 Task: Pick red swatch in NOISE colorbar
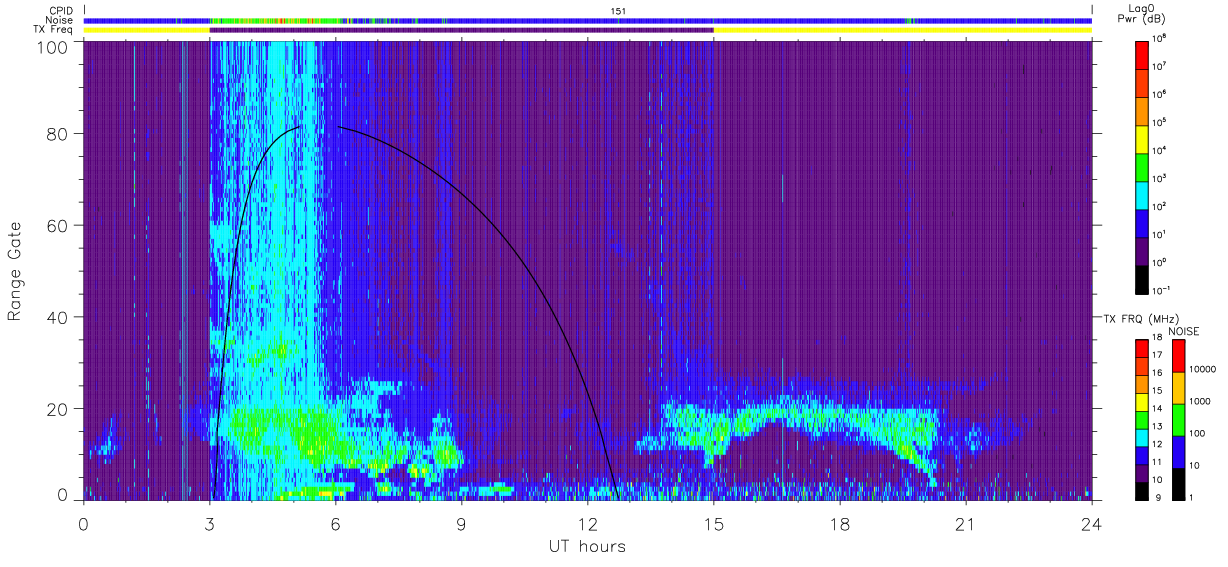click(1178, 356)
